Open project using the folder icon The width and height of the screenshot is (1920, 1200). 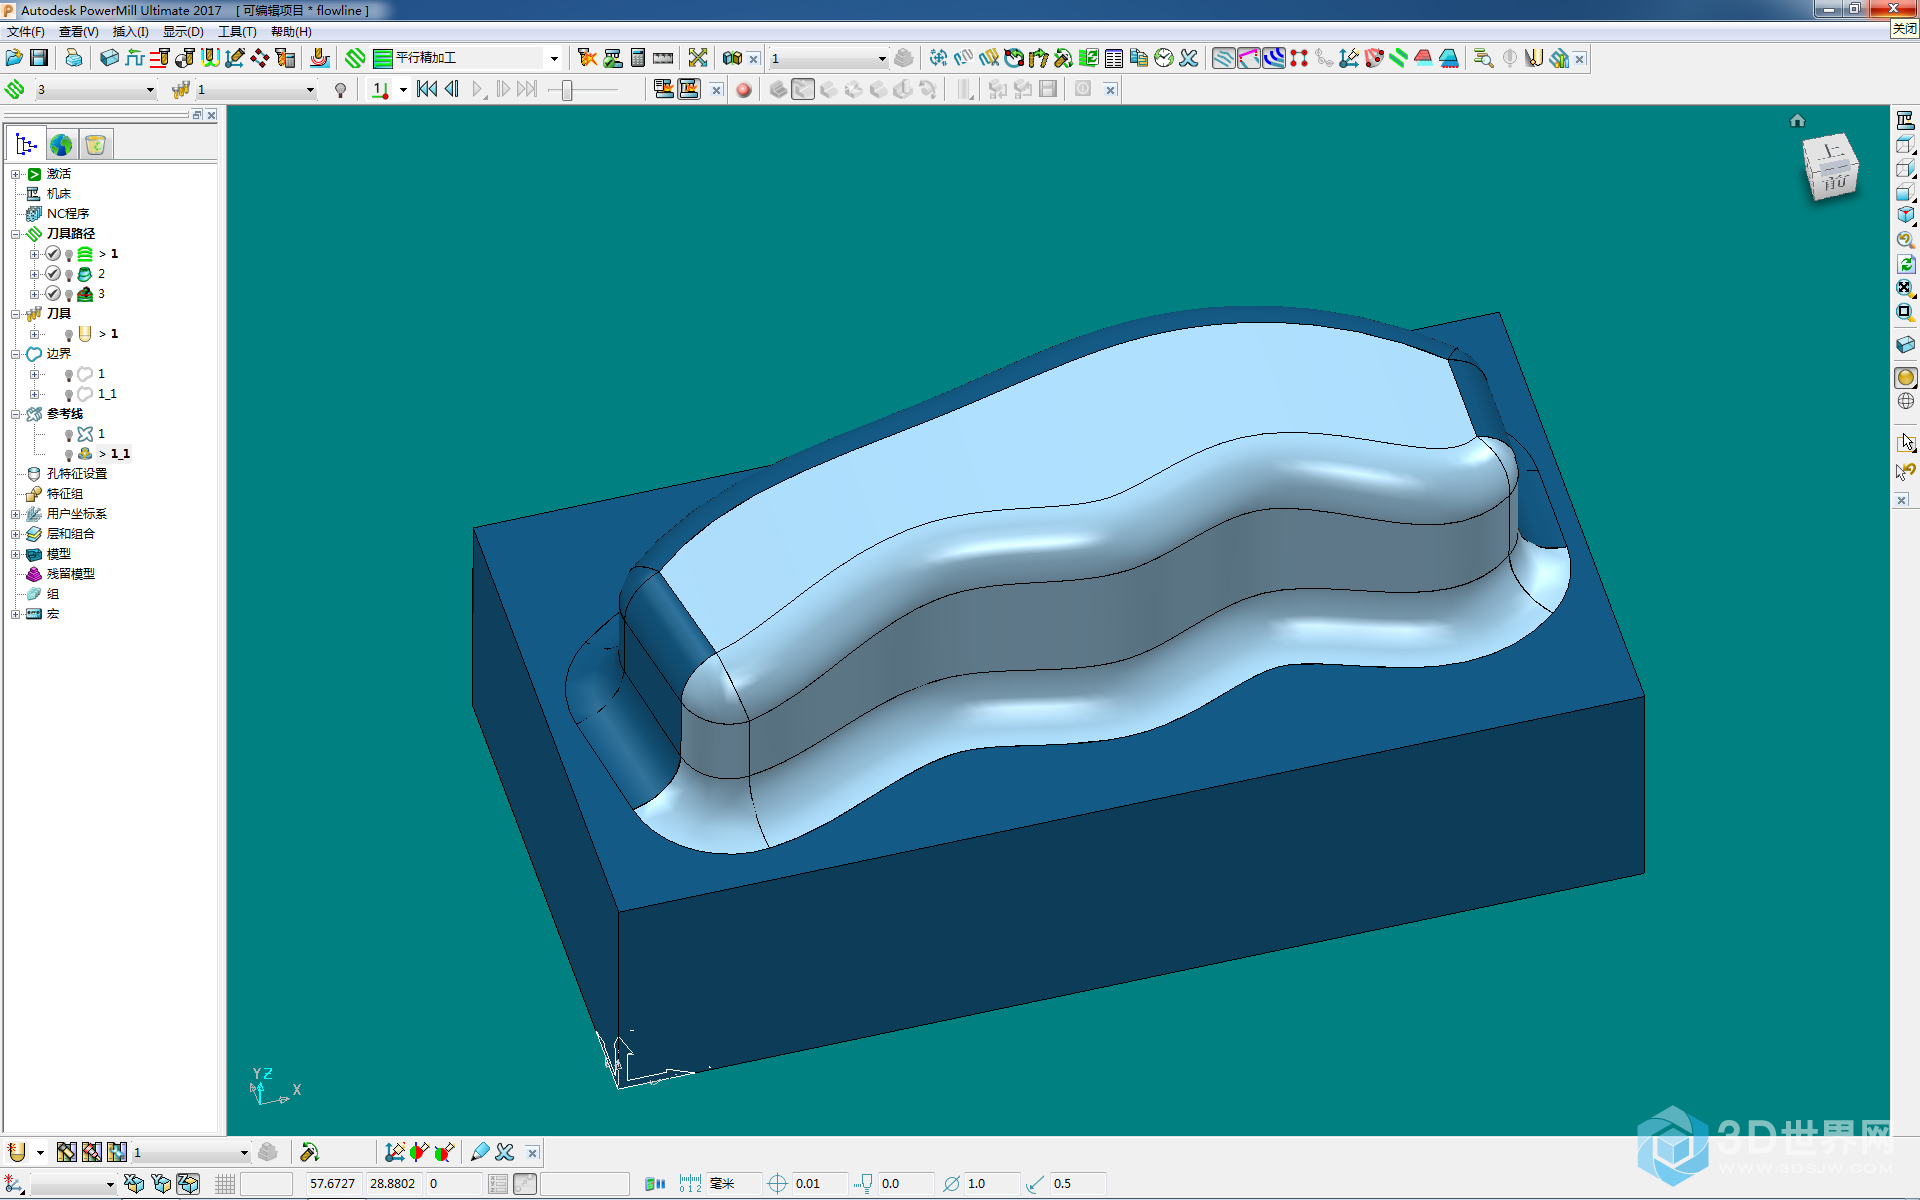click(x=14, y=58)
